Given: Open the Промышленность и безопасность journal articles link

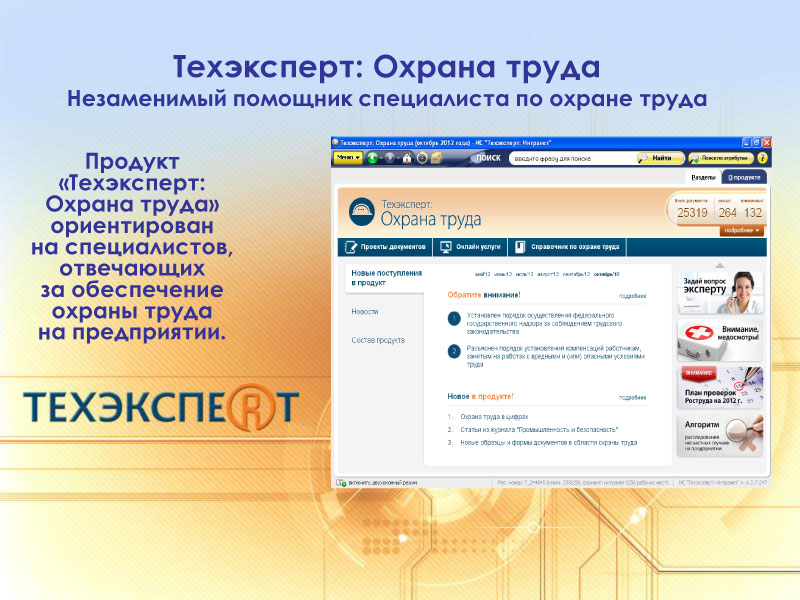Looking at the screenshot, I should click(x=539, y=430).
